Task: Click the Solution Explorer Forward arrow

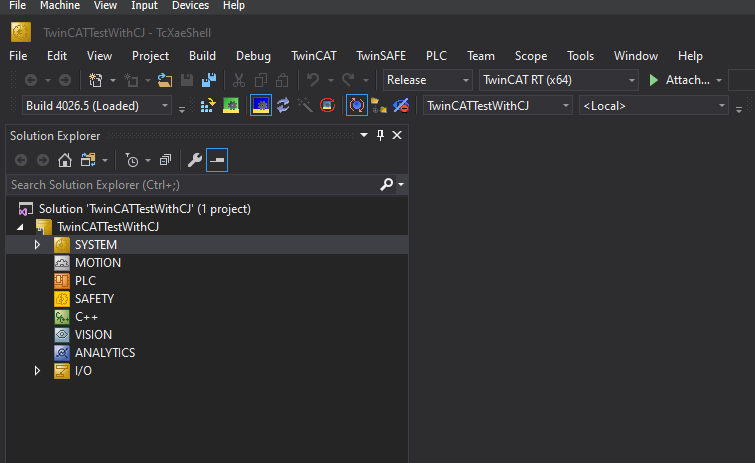Action: 43,160
